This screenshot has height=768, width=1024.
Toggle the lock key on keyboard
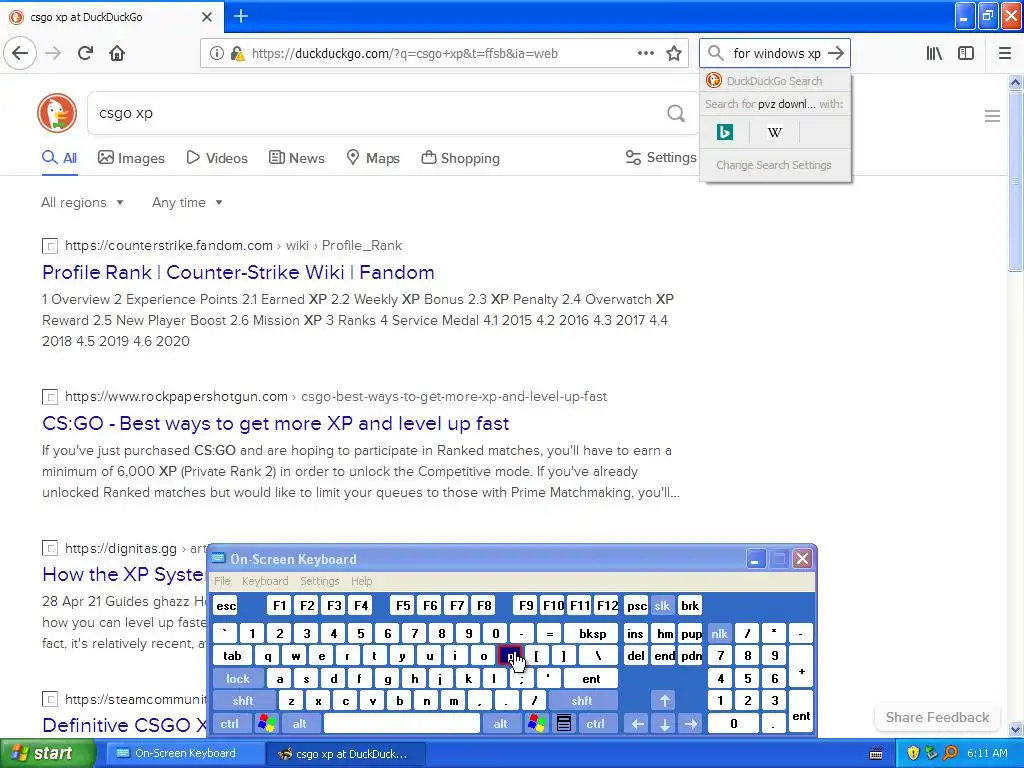tap(238, 679)
